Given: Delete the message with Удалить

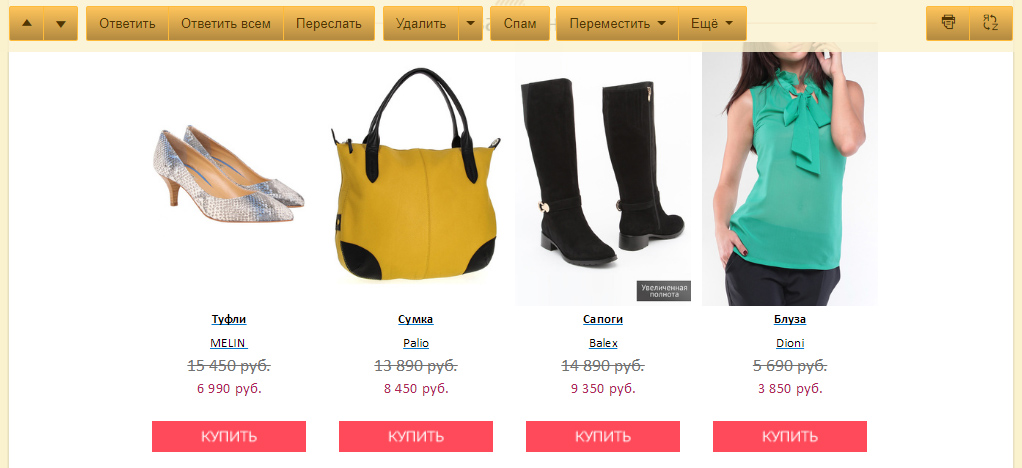Looking at the screenshot, I should pyautogui.click(x=421, y=23).
